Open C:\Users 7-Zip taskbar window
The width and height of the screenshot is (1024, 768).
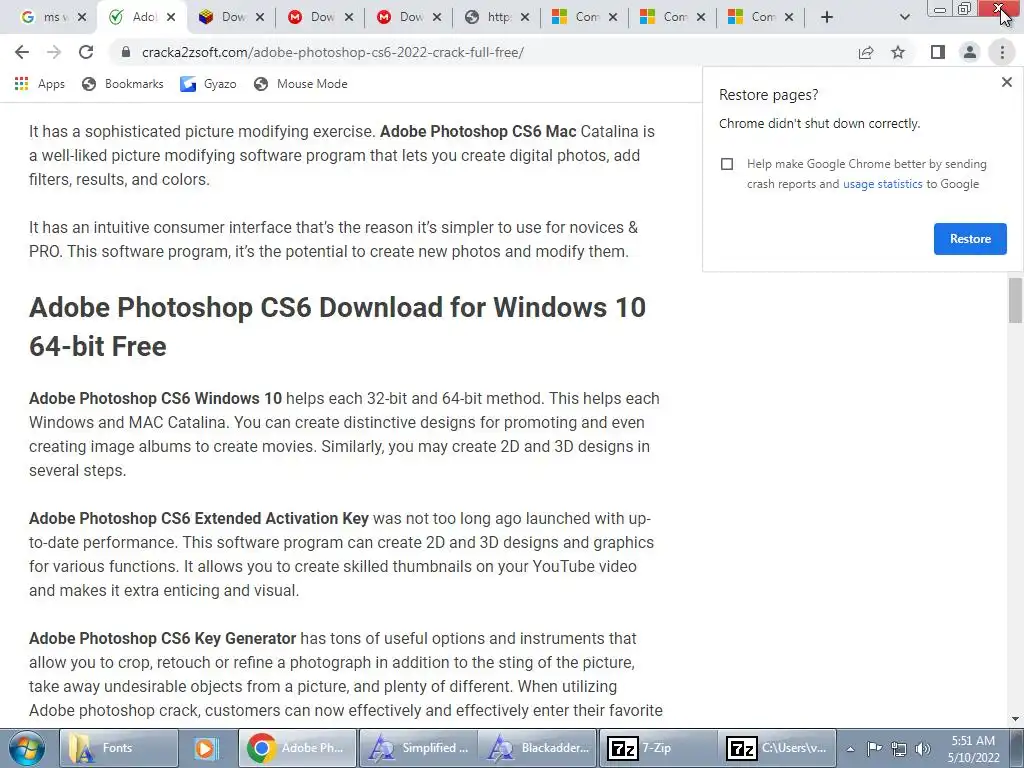(x=777, y=748)
